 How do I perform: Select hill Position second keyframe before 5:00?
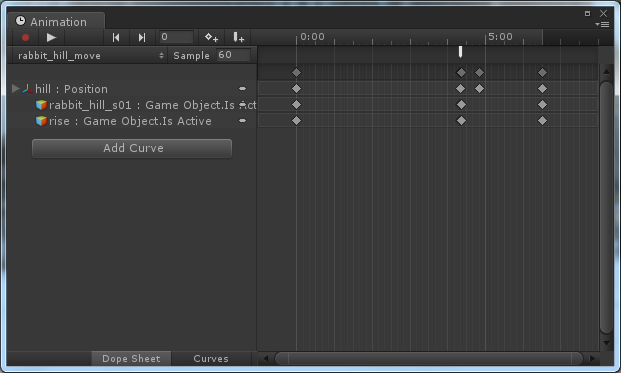pyautogui.click(x=479, y=89)
